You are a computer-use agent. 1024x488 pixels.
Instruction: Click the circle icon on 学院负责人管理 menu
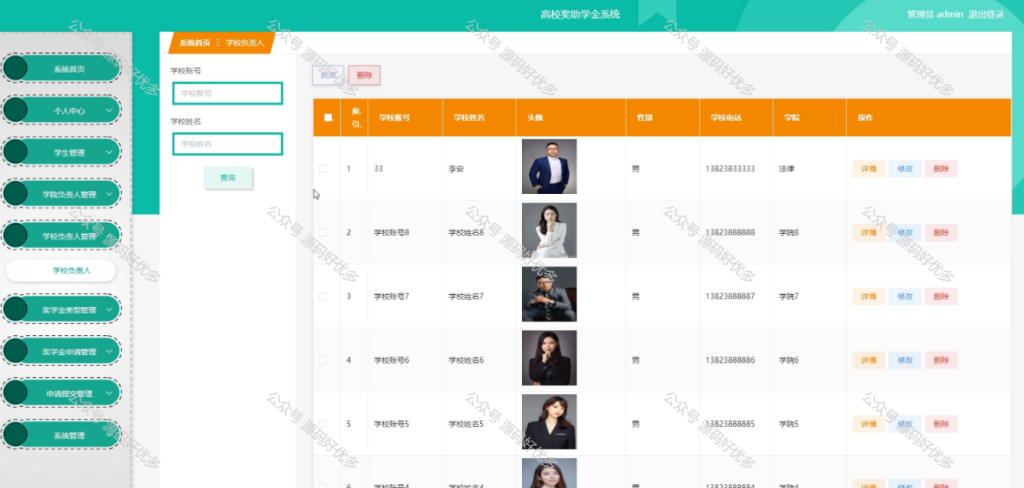tap(15, 194)
